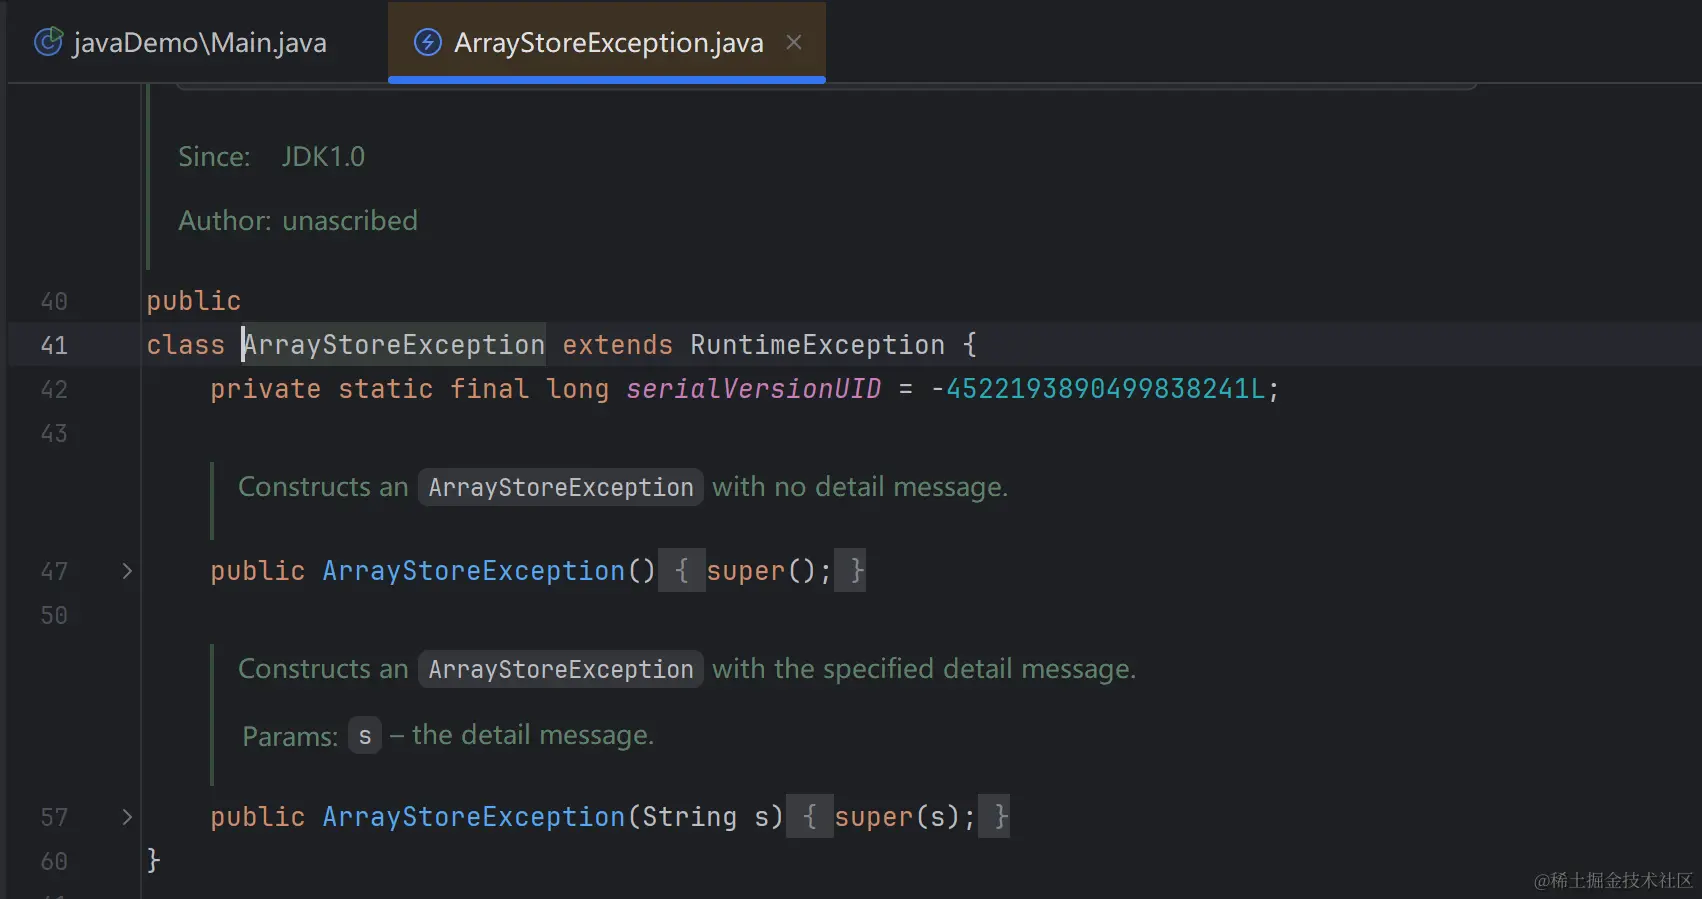The image size is (1702, 899).
Task: Click the closing brace on line 60
Action: pyautogui.click(x=153, y=860)
